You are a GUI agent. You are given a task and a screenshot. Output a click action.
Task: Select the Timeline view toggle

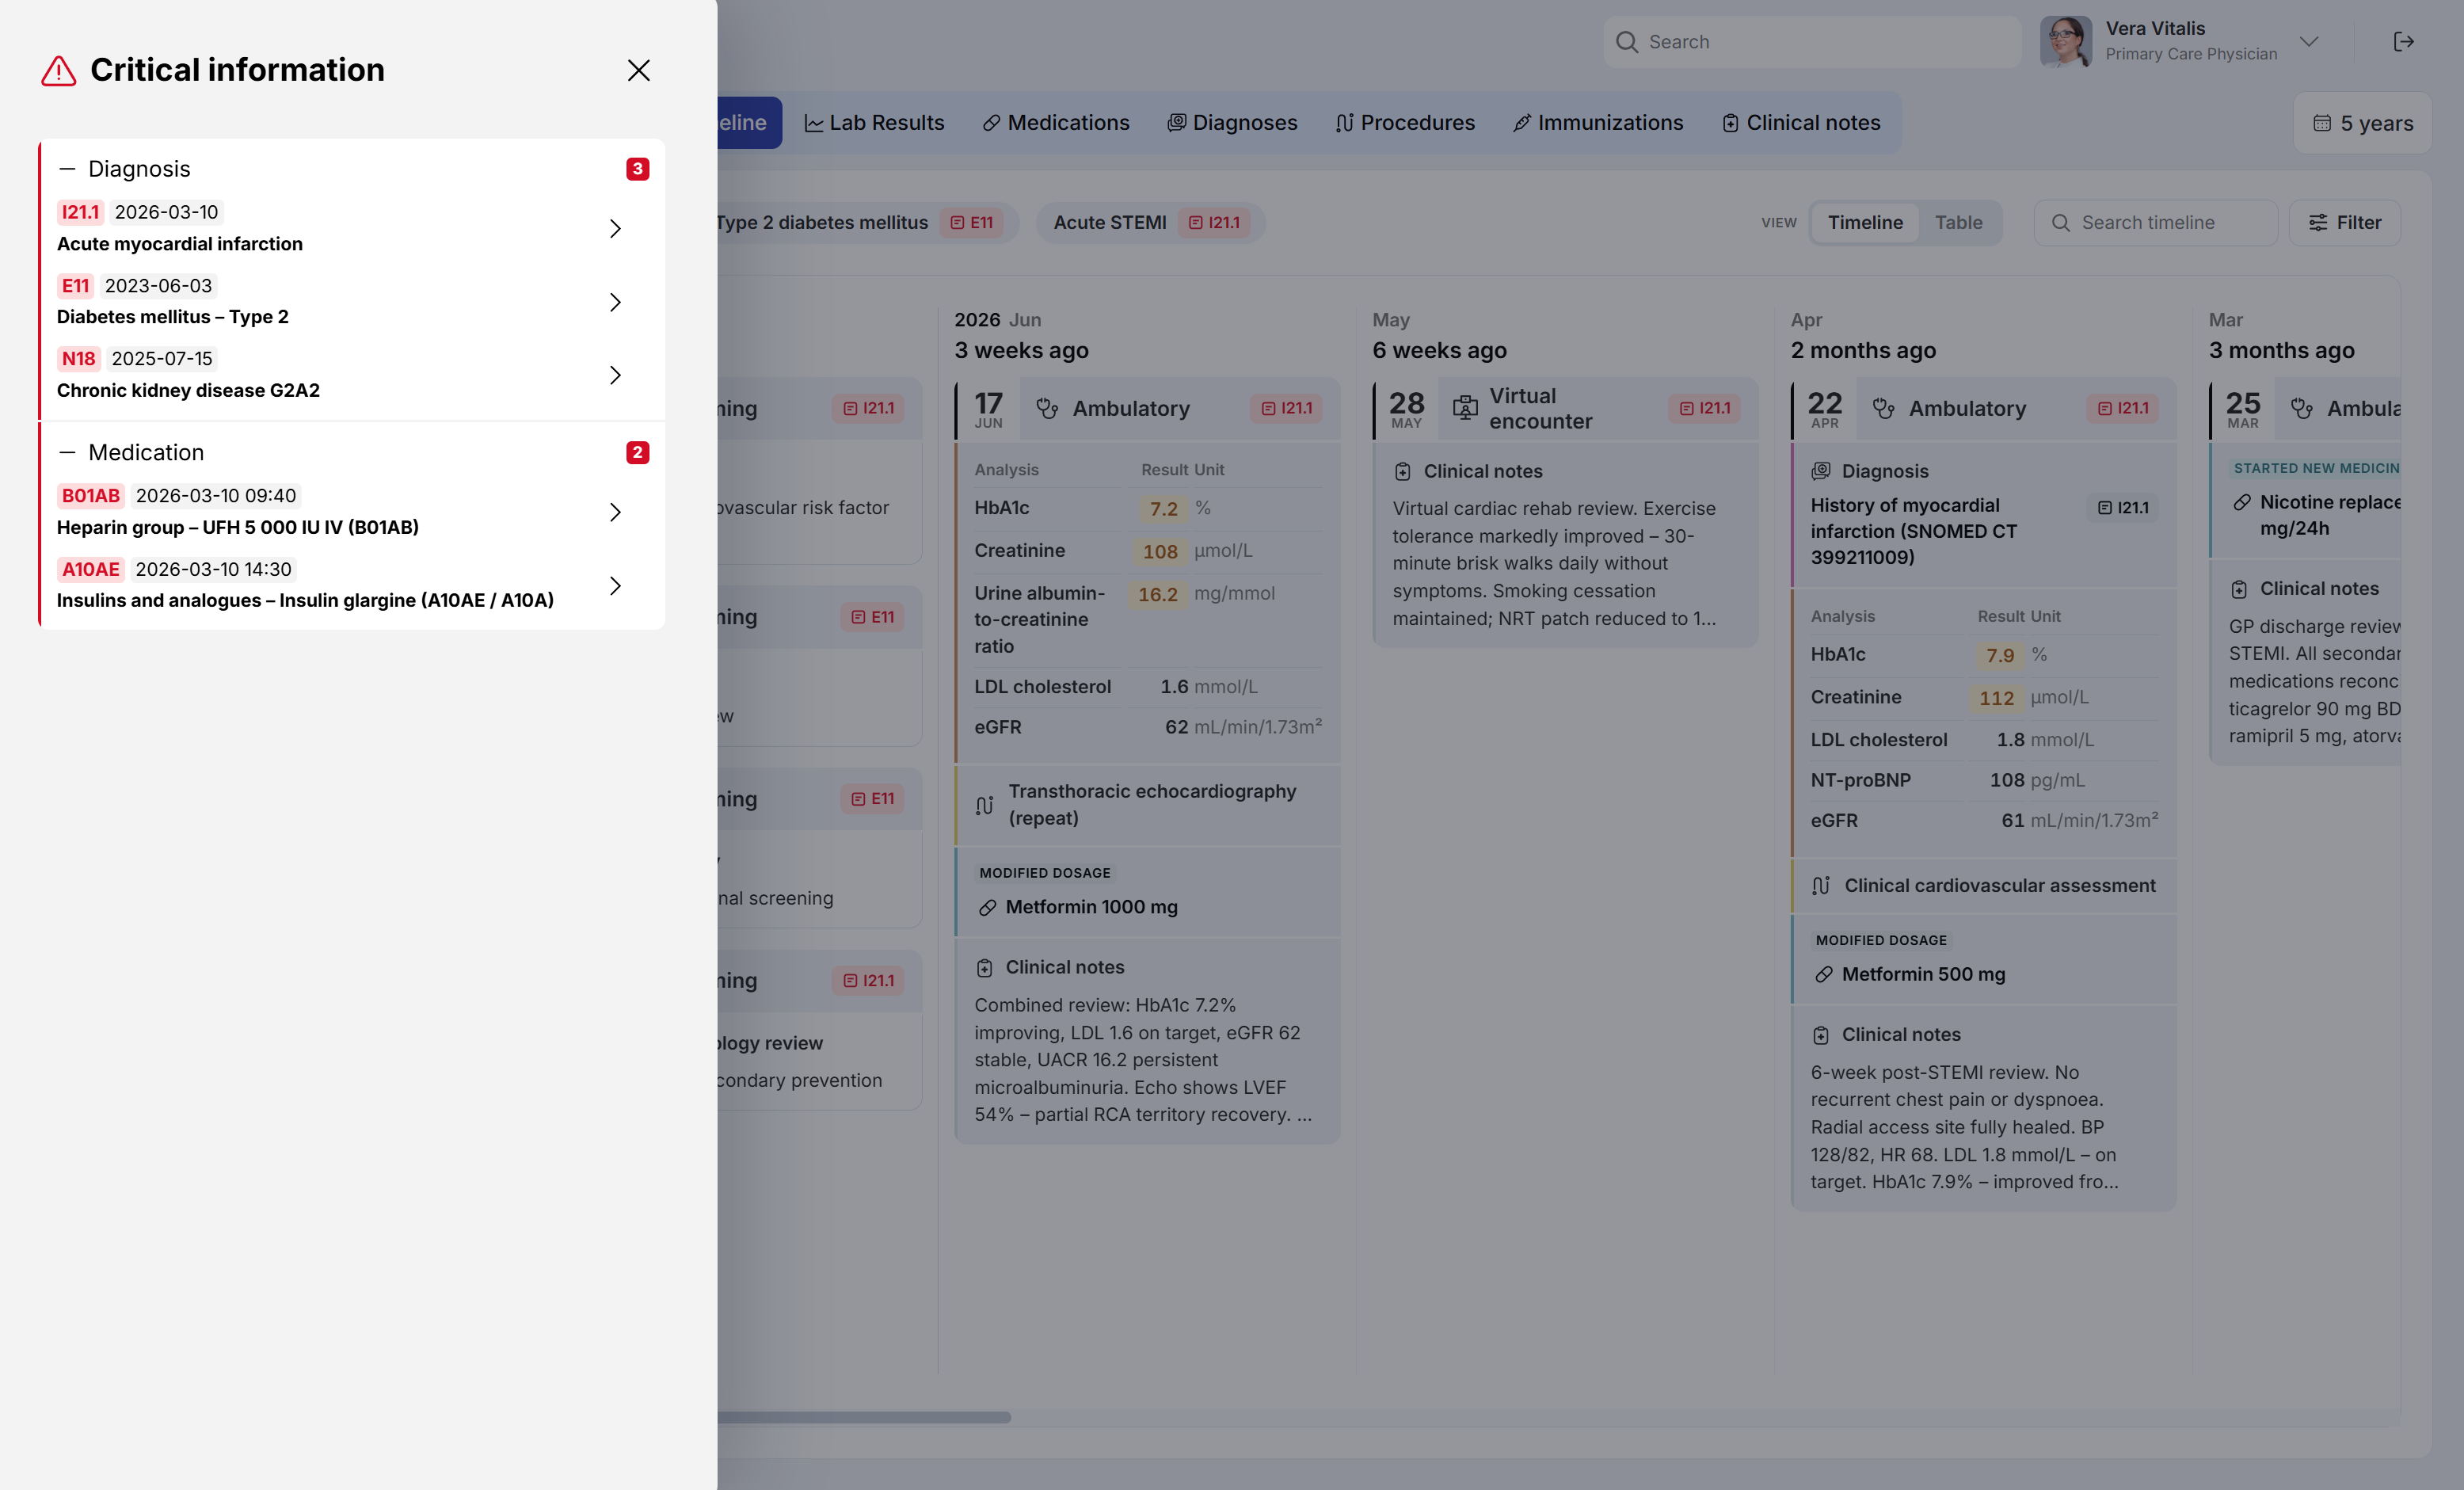(x=1865, y=223)
